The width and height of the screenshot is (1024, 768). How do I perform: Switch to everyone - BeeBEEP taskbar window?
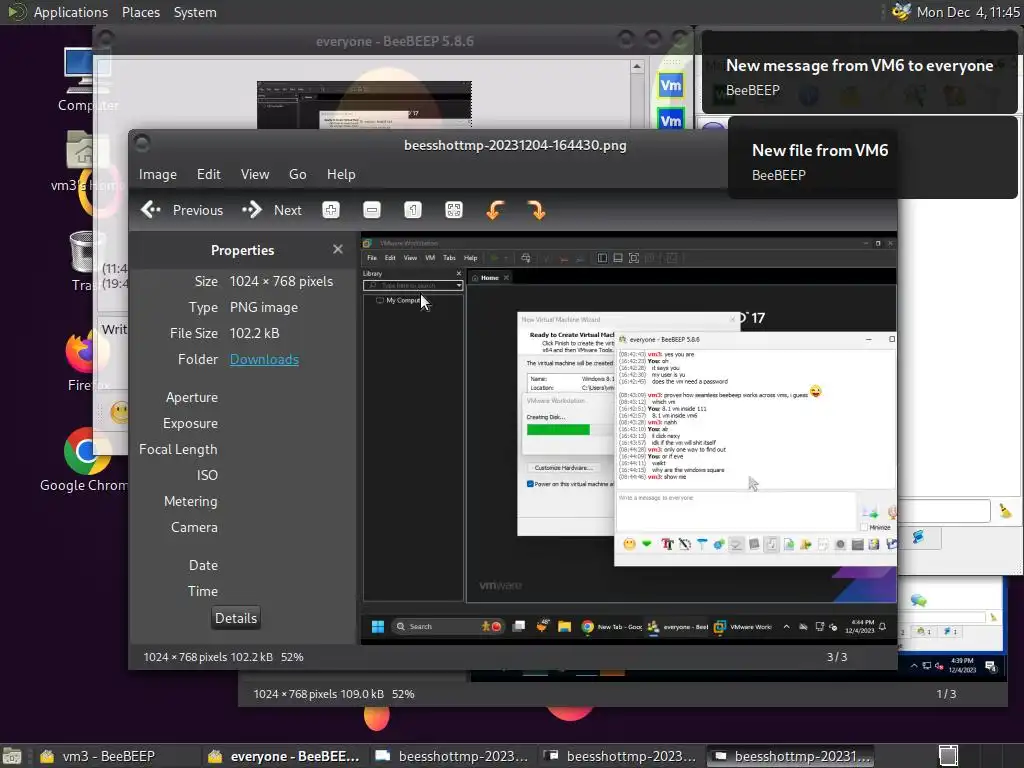coord(285,756)
